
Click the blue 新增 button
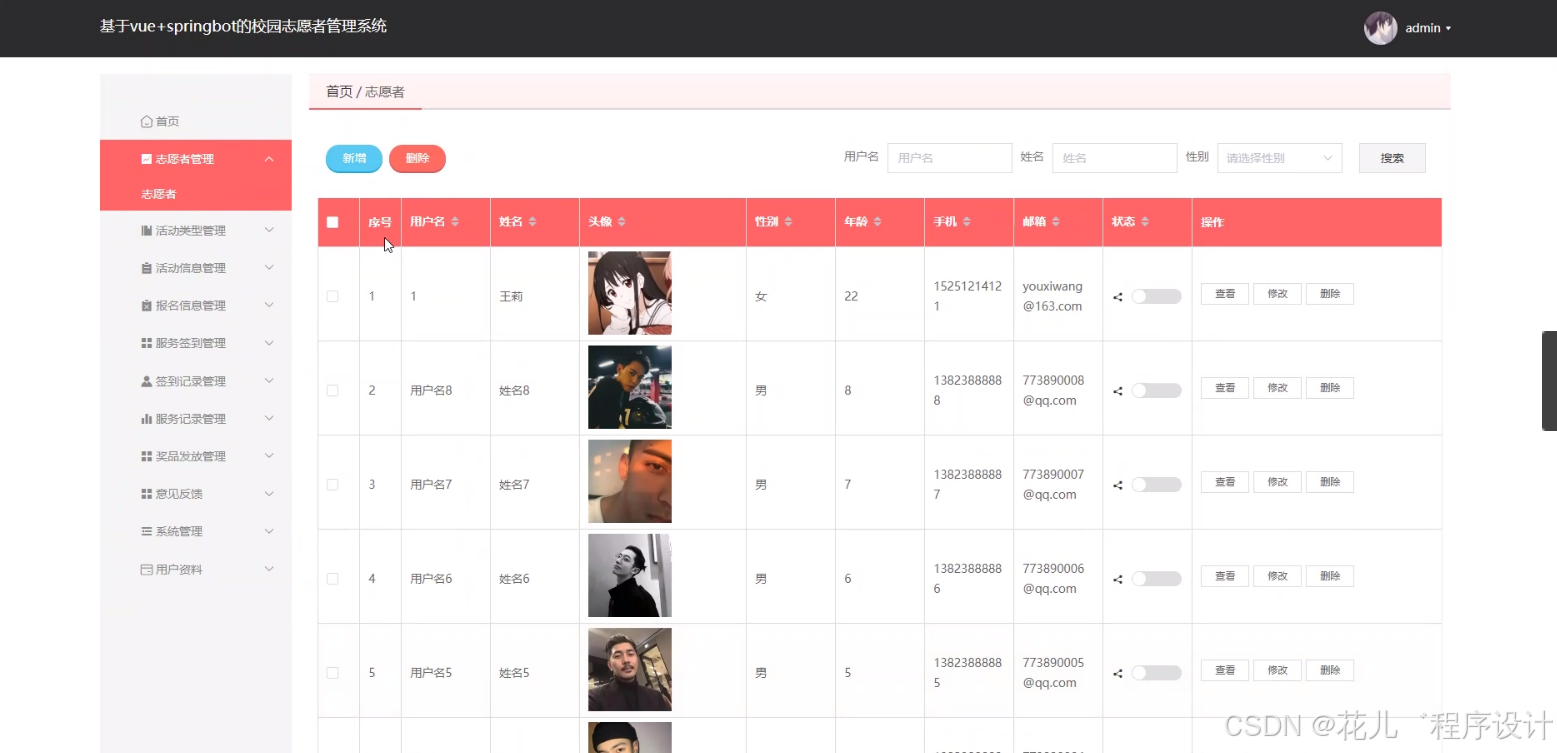click(x=354, y=158)
